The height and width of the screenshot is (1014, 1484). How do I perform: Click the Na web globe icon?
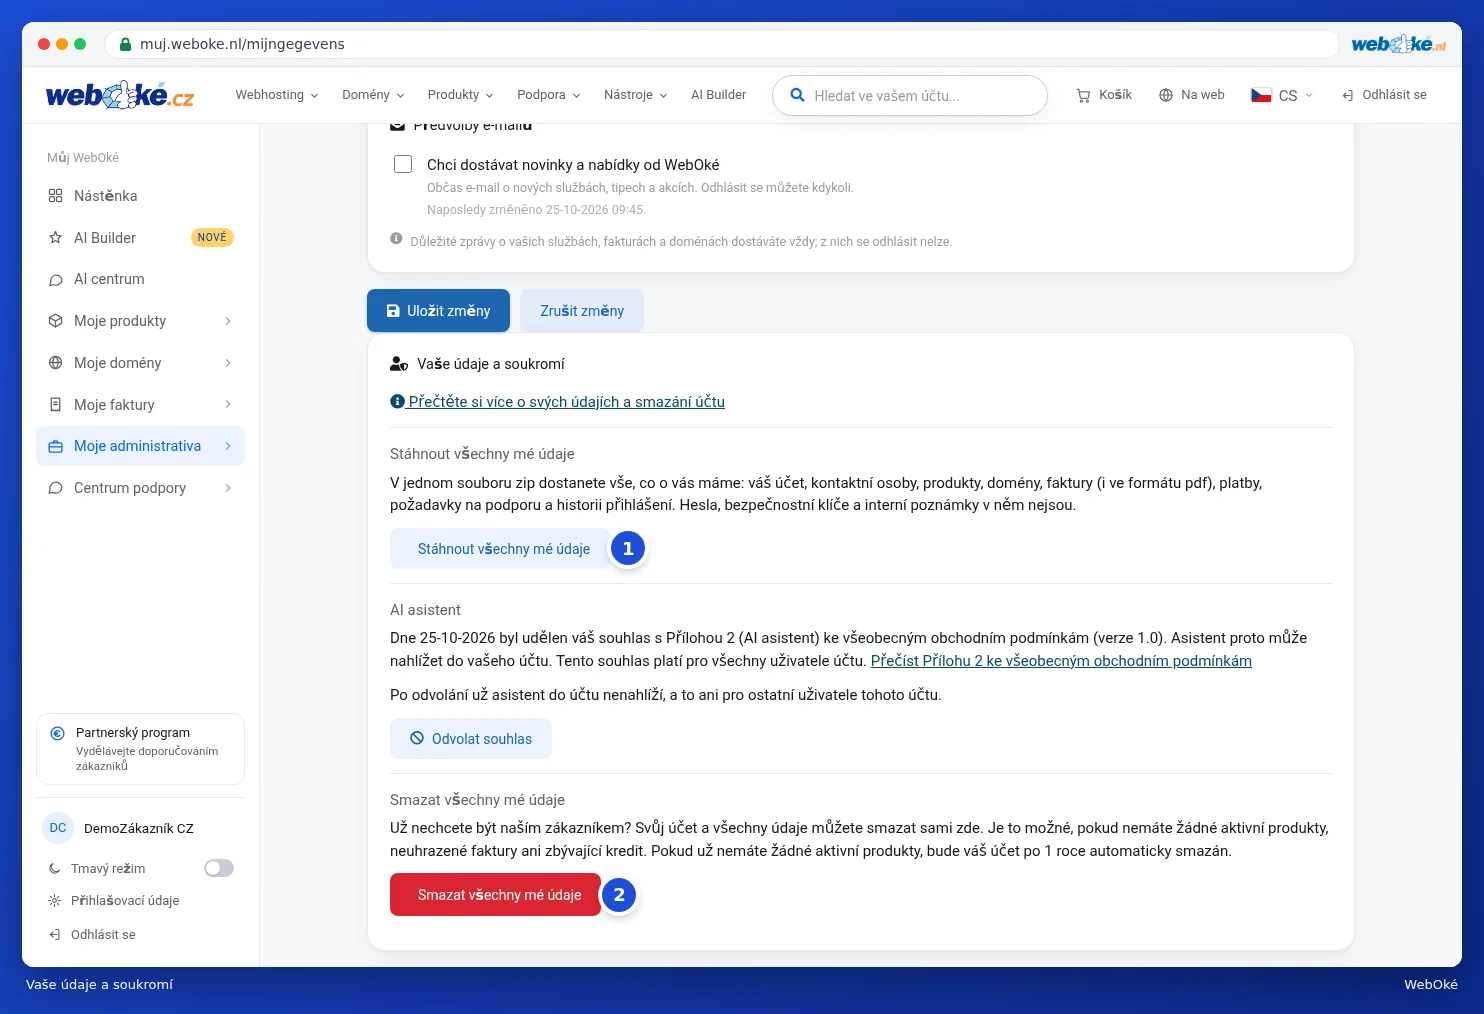pos(1165,95)
